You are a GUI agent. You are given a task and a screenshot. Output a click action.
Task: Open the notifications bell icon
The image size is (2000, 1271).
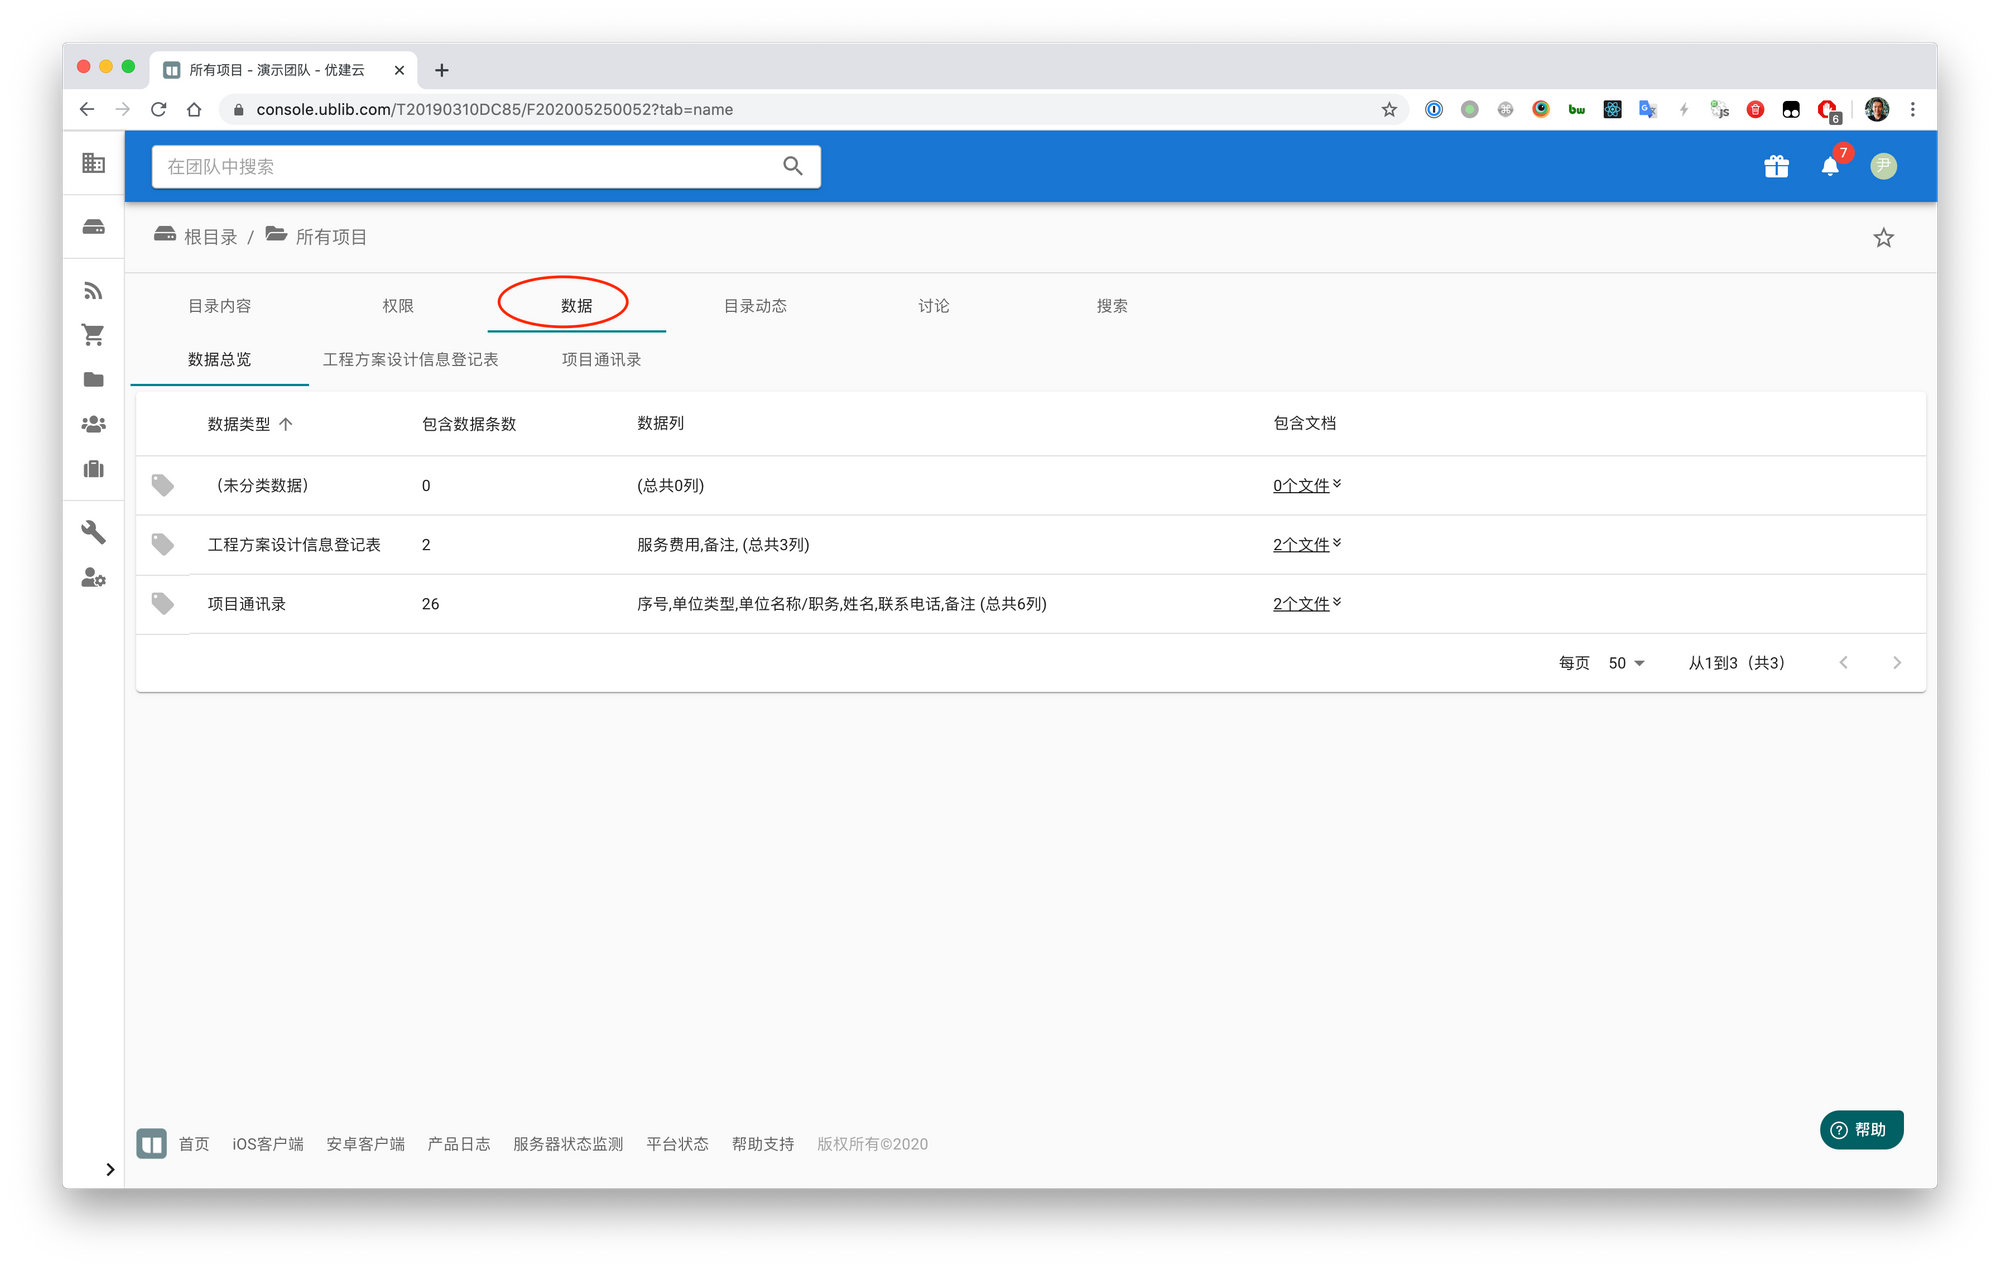pyautogui.click(x=1829, y=167)
